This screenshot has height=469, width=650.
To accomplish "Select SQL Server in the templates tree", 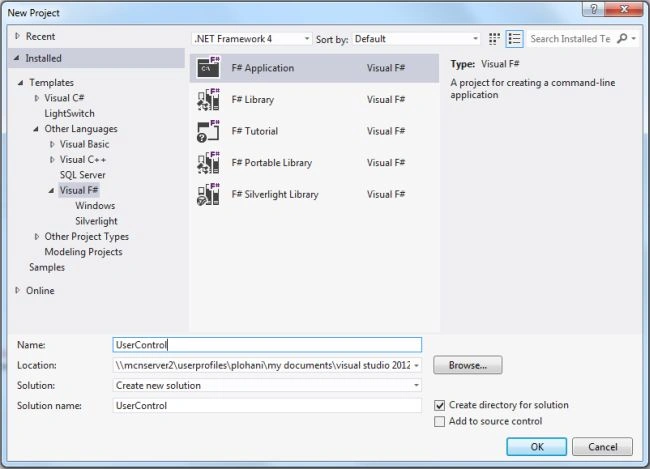I will tap(82, 175).
